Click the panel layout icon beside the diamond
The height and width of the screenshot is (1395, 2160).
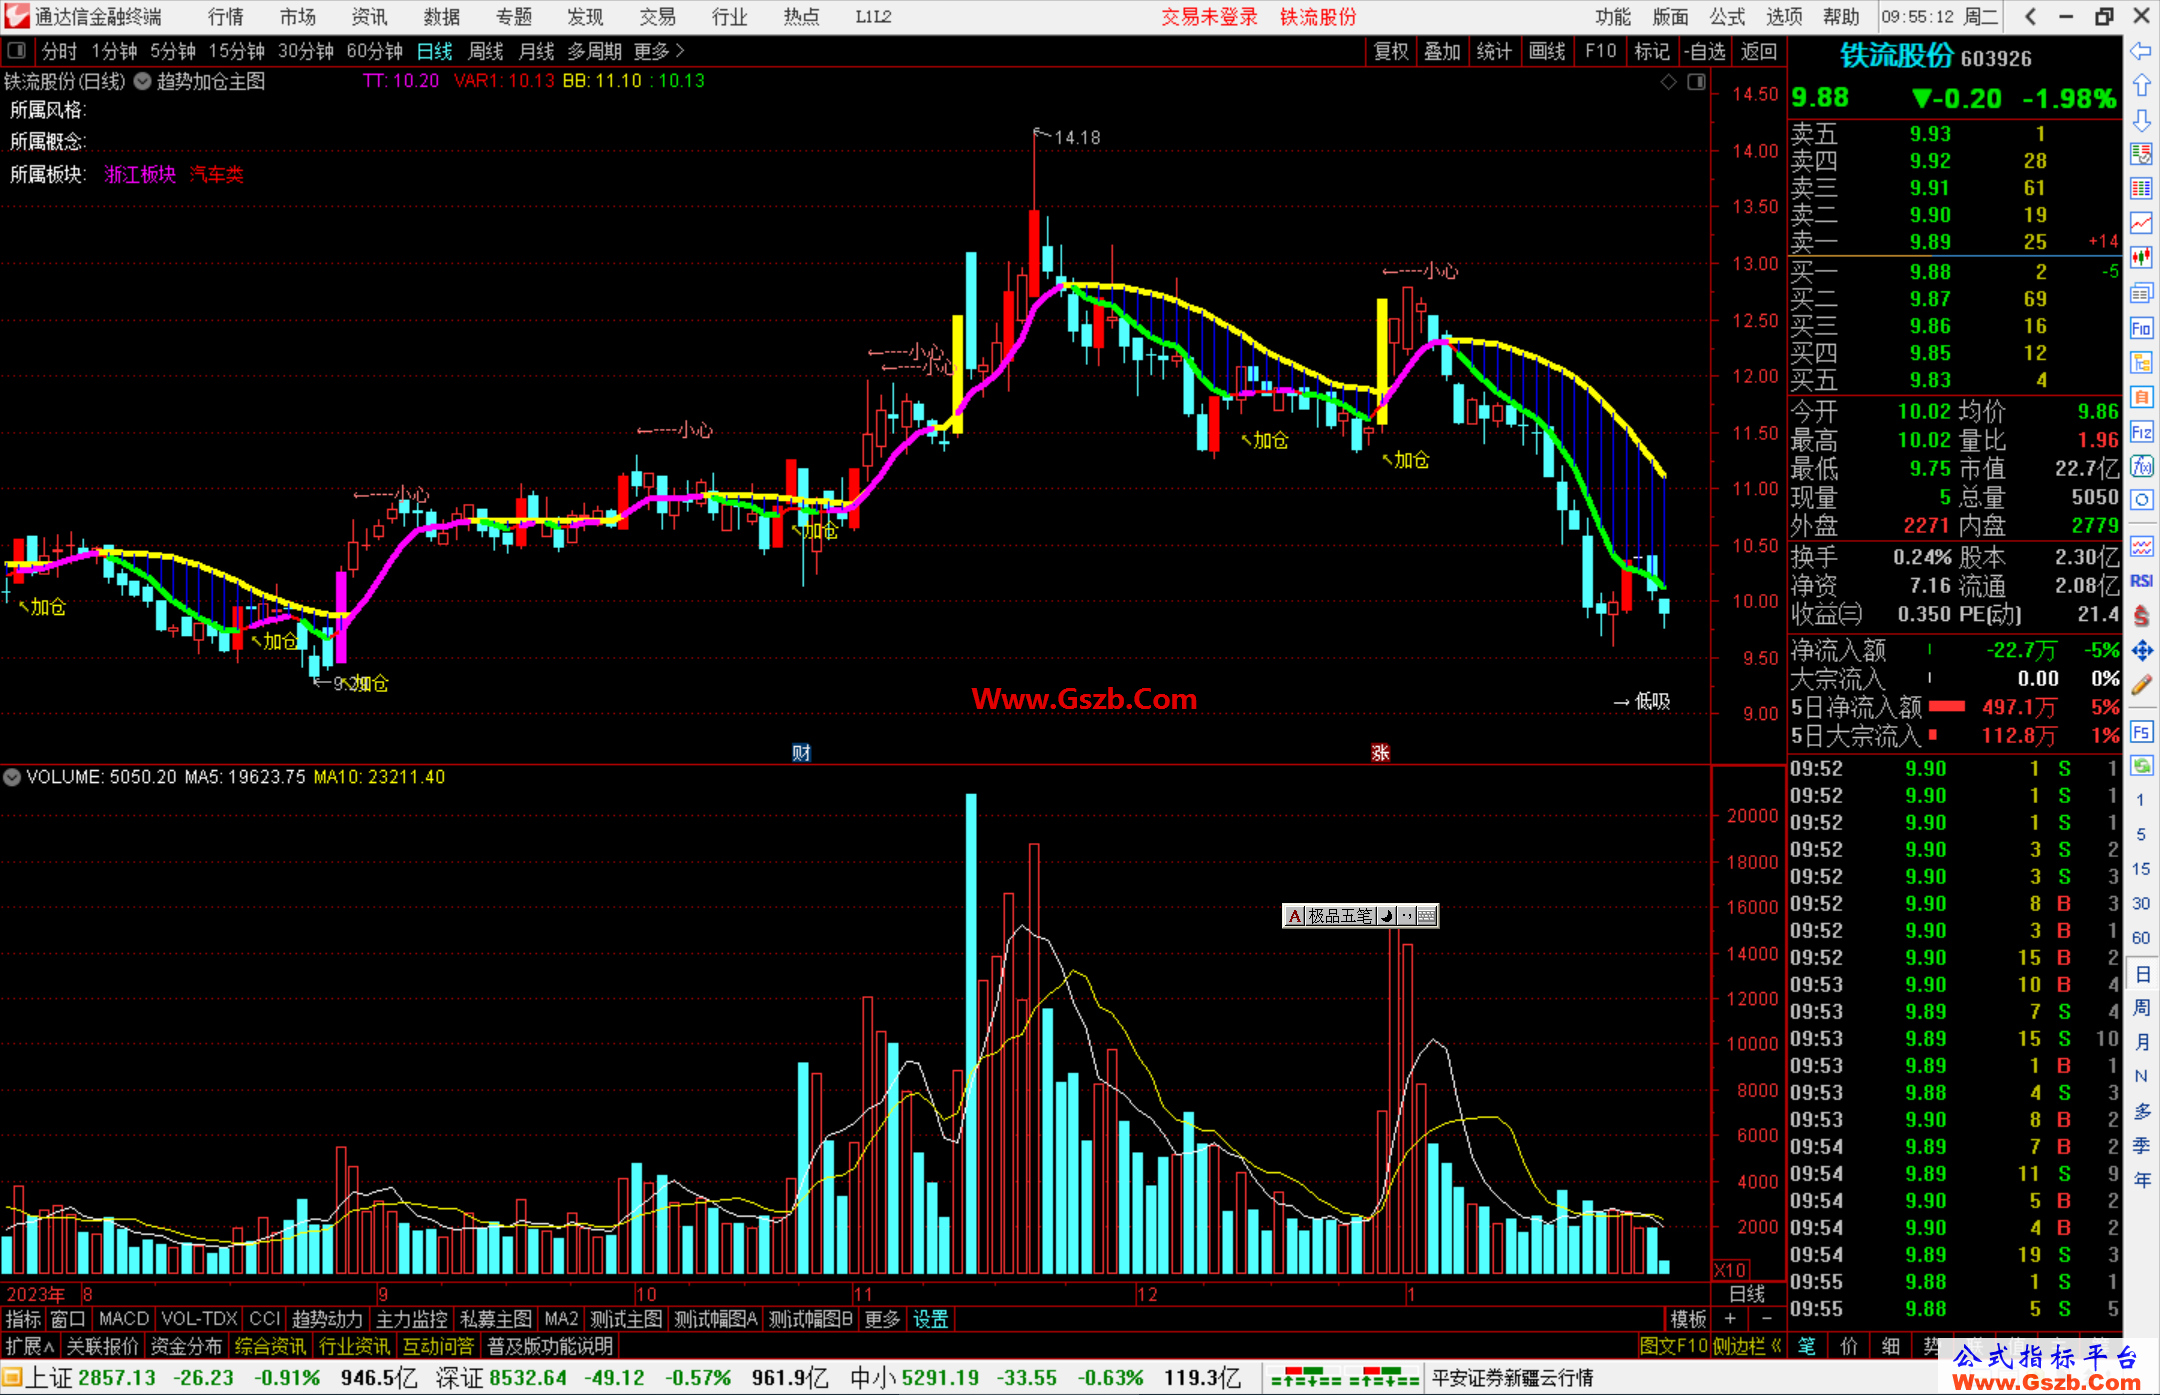[x=1696, y=82]
